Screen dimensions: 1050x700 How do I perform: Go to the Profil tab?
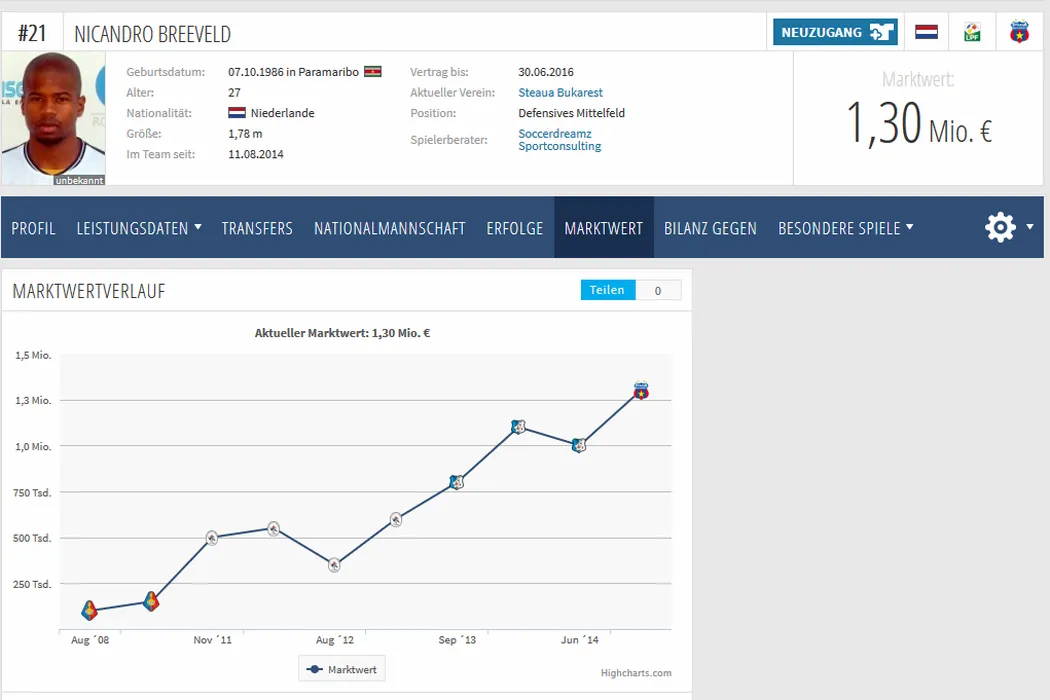click(x=33, y=228)
